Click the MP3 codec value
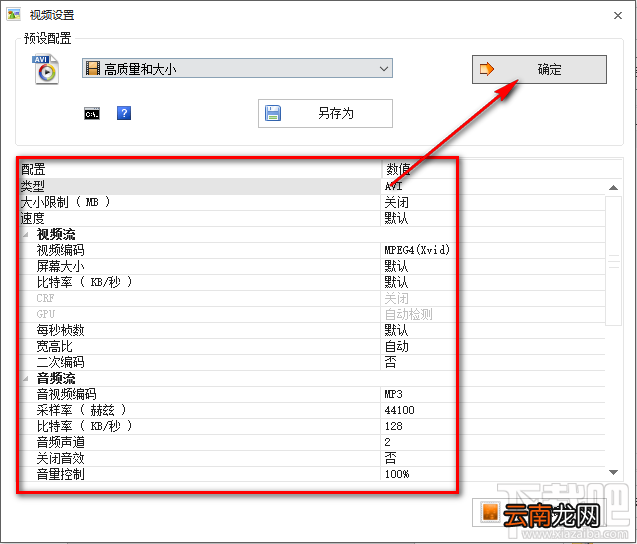637x544 pixels. (393, 394)
